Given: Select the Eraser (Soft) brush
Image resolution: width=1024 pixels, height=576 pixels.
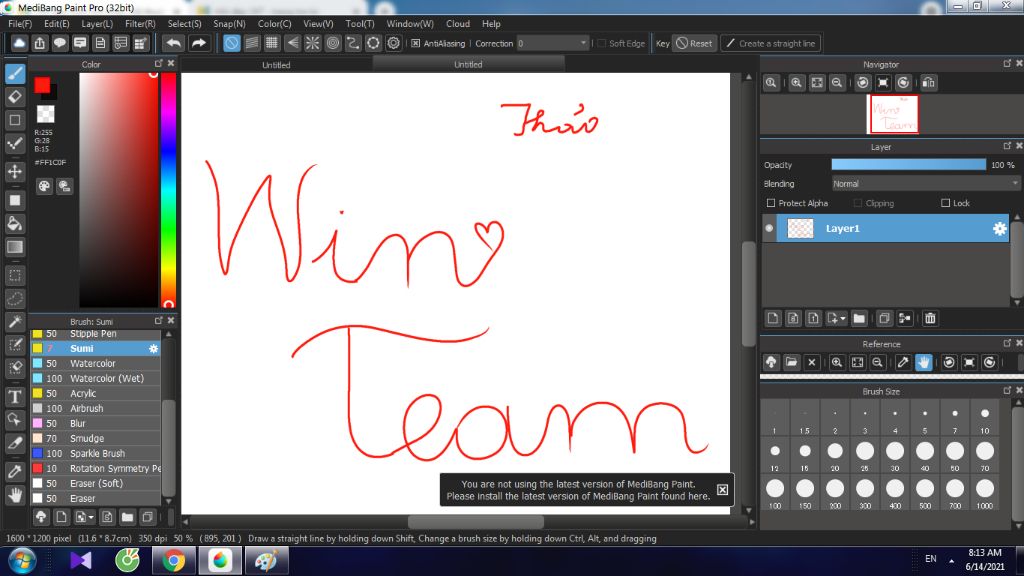Looking at the screenshot, I should 96,483.
